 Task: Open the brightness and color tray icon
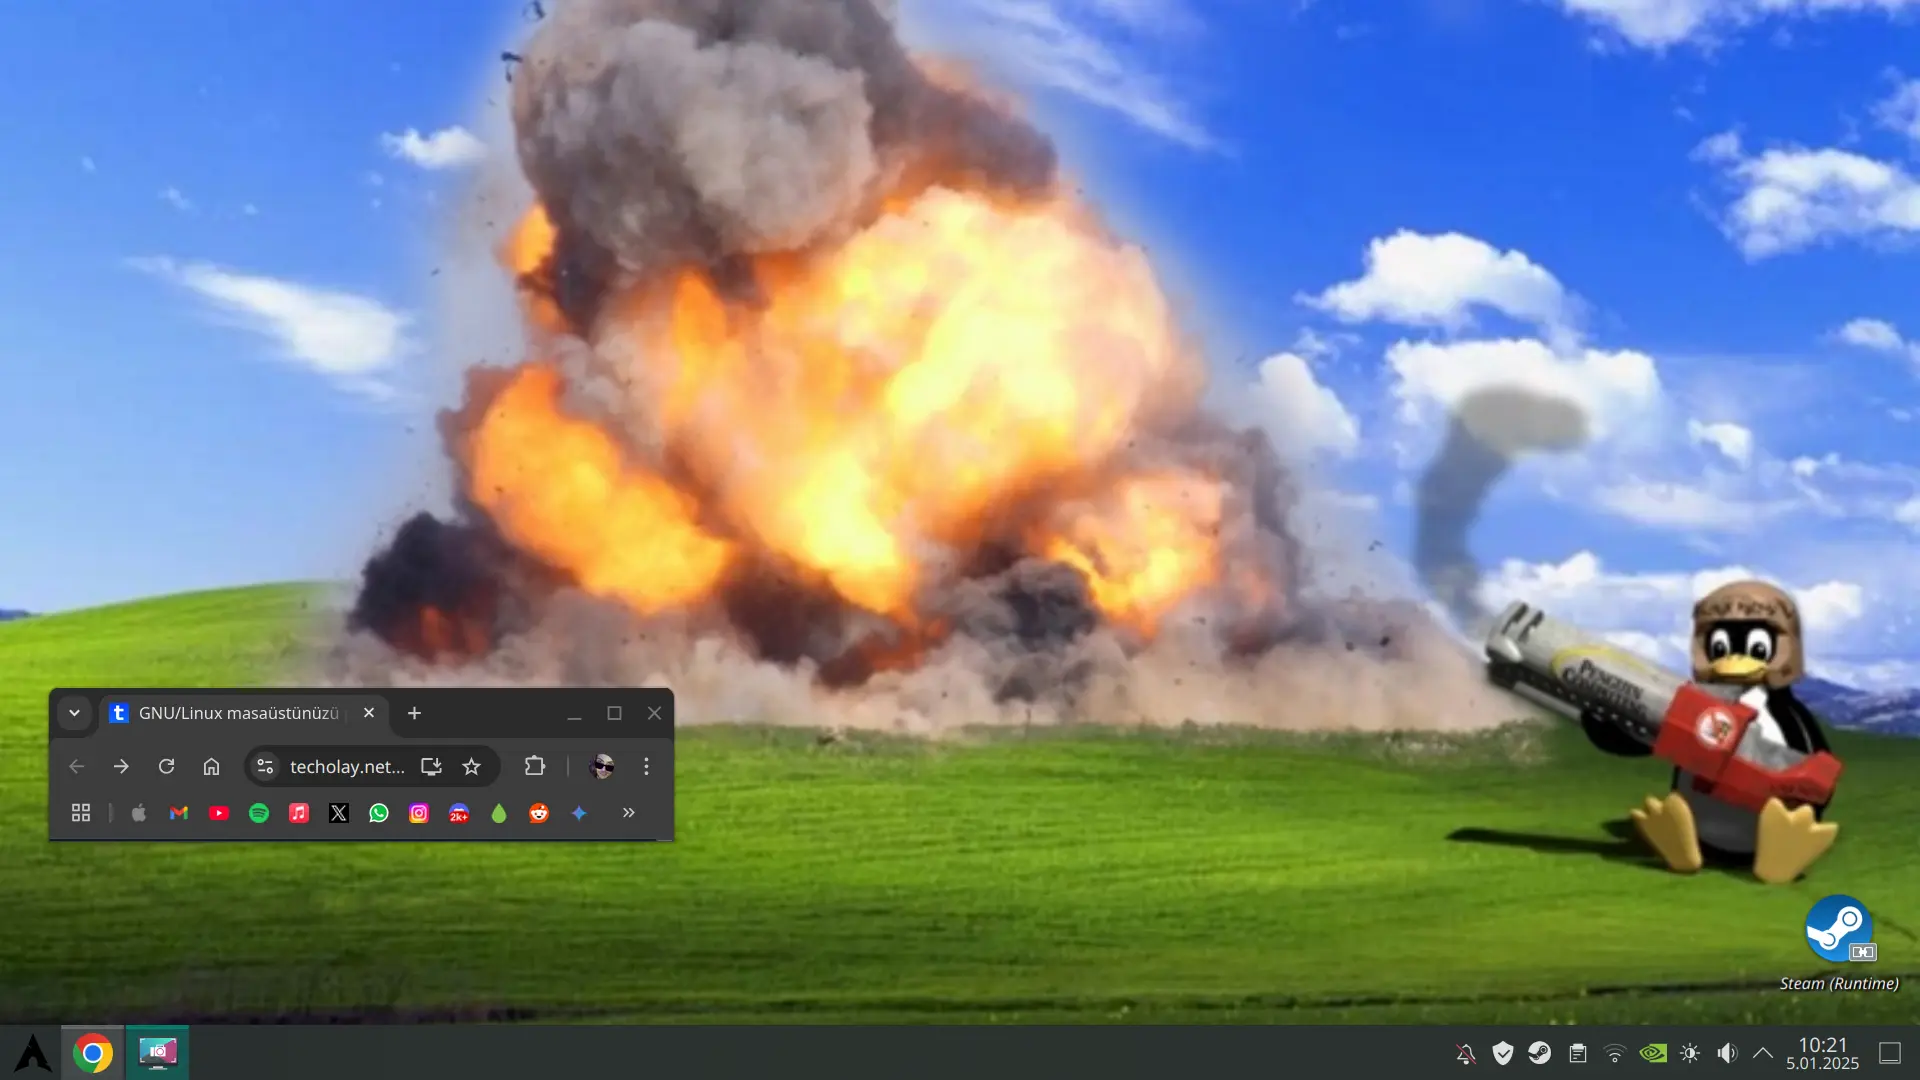[1690, 1053]
